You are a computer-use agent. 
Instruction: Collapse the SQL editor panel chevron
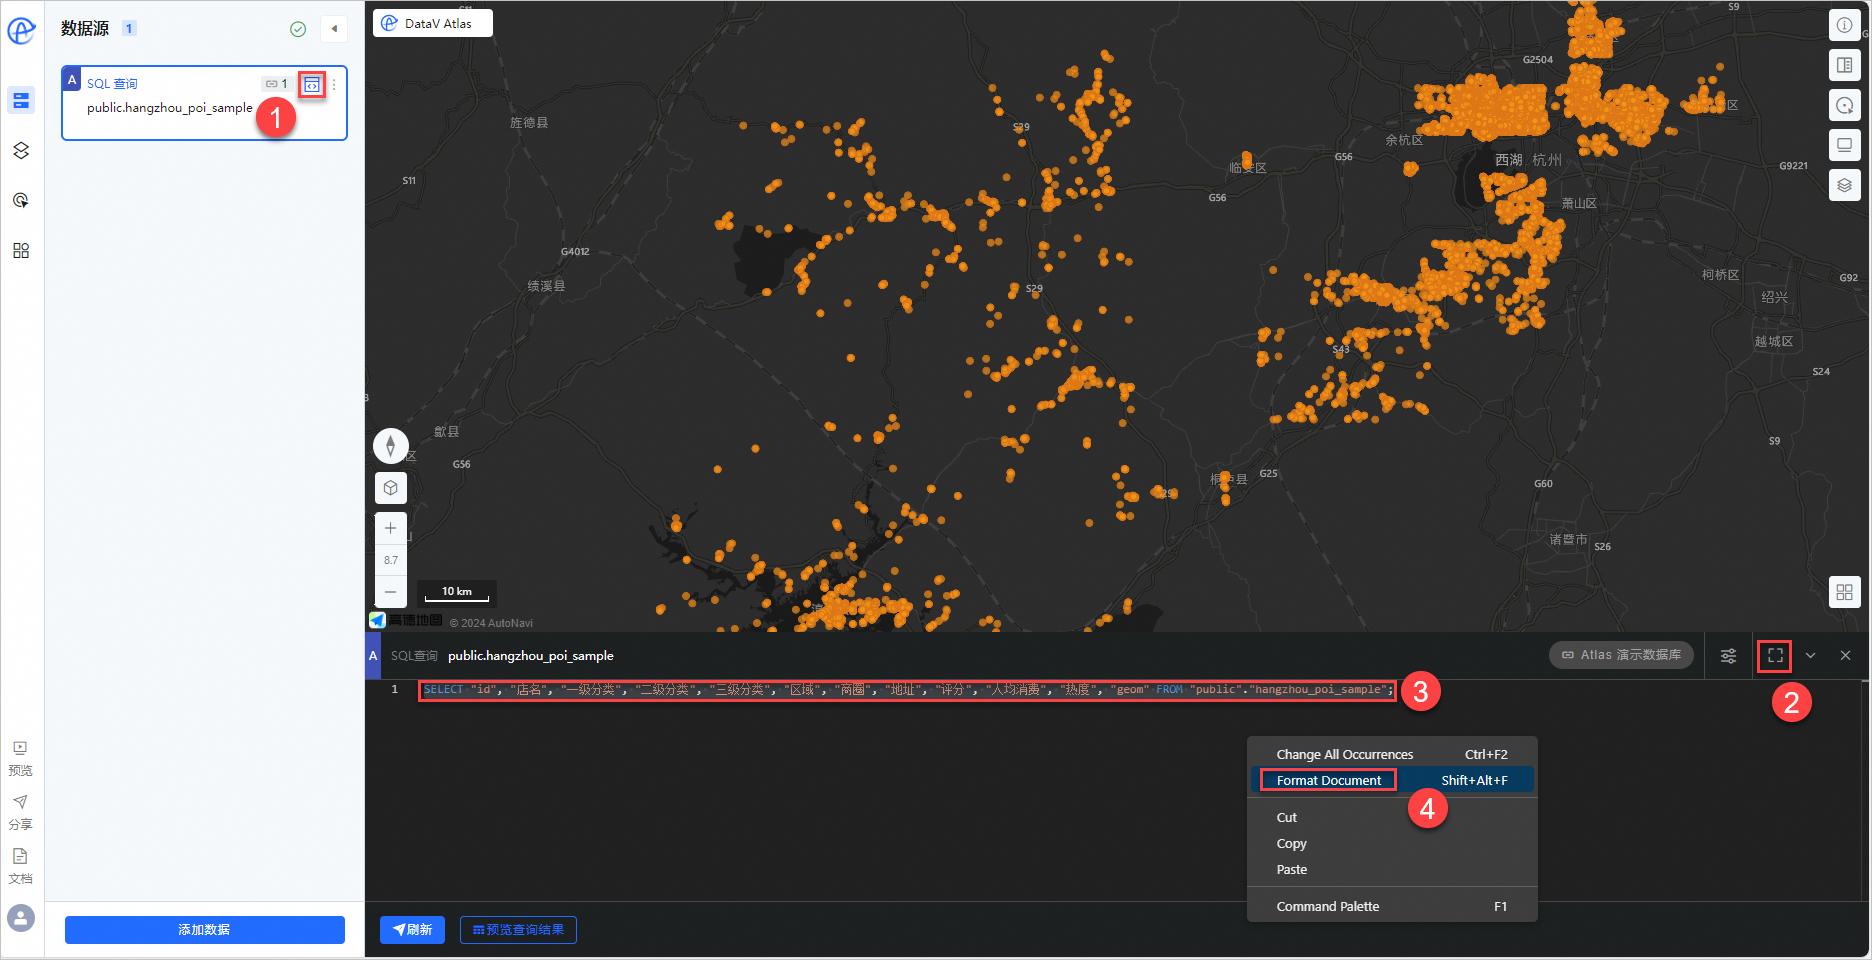[x=1810, y=656]
